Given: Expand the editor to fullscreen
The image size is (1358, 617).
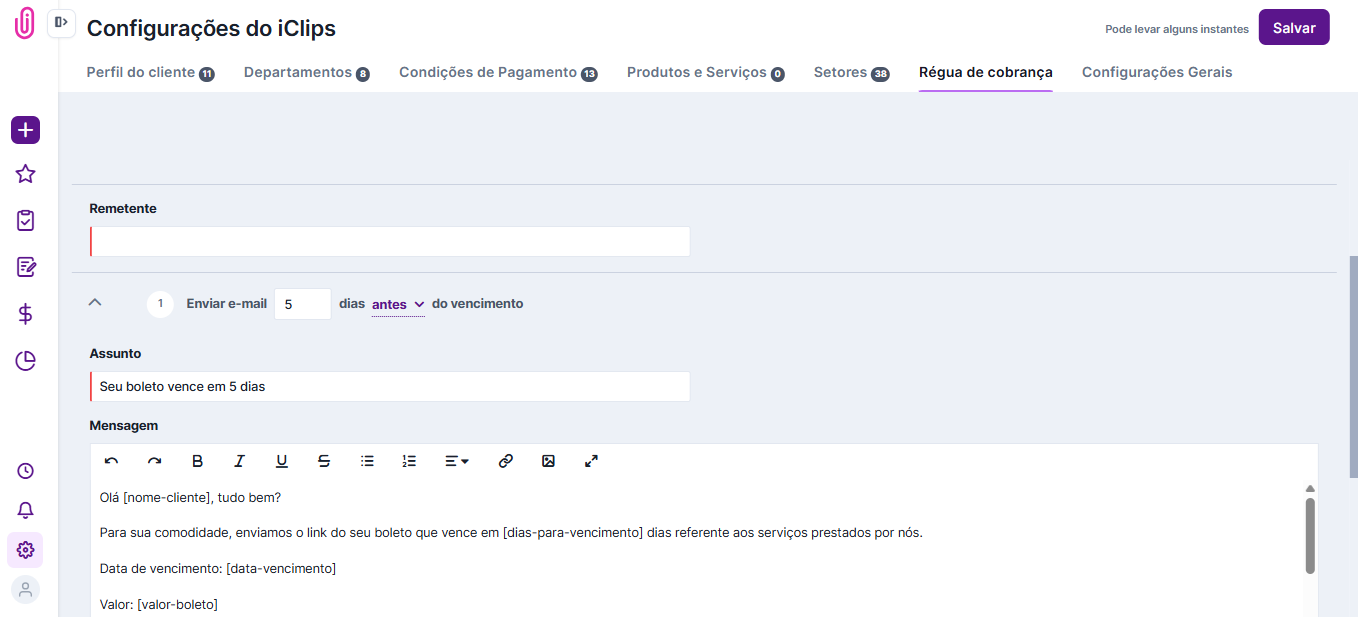Looking at the screenshot, I should coord(591,461).
